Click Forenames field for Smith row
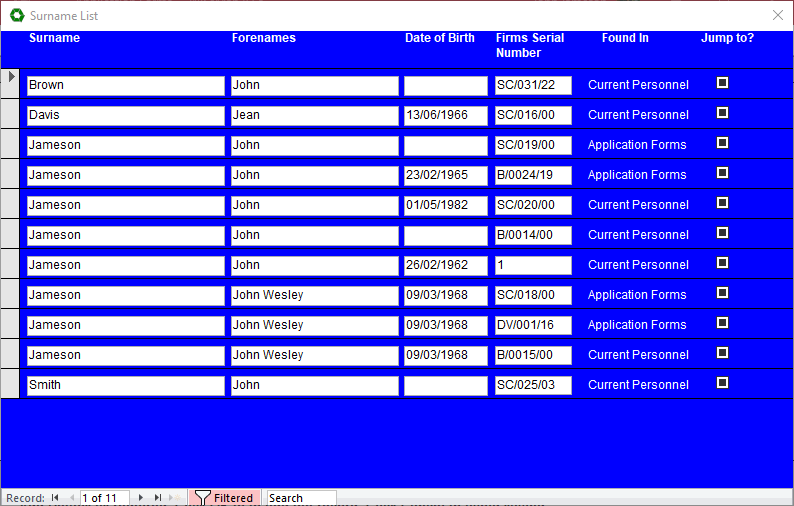The height and width of the screenshot is (506, 794). point(314,385)
